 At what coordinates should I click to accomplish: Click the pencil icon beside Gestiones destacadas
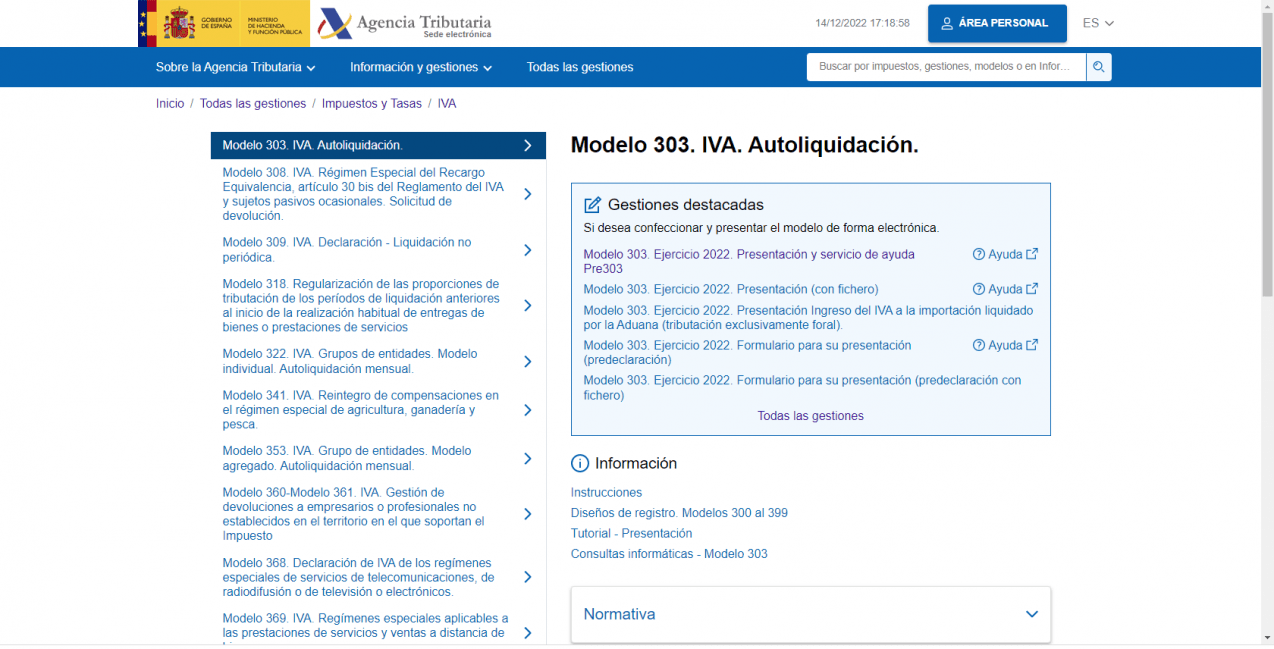[x=590, y=204]
